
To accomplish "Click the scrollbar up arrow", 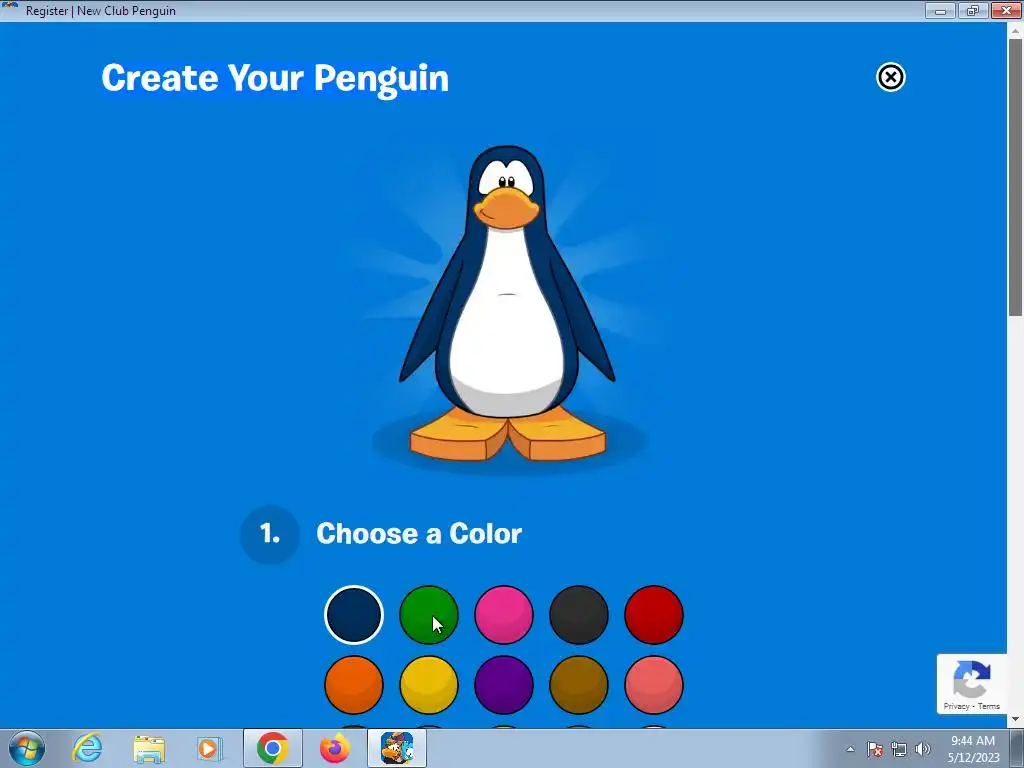I will click(x=1016, y=29).
